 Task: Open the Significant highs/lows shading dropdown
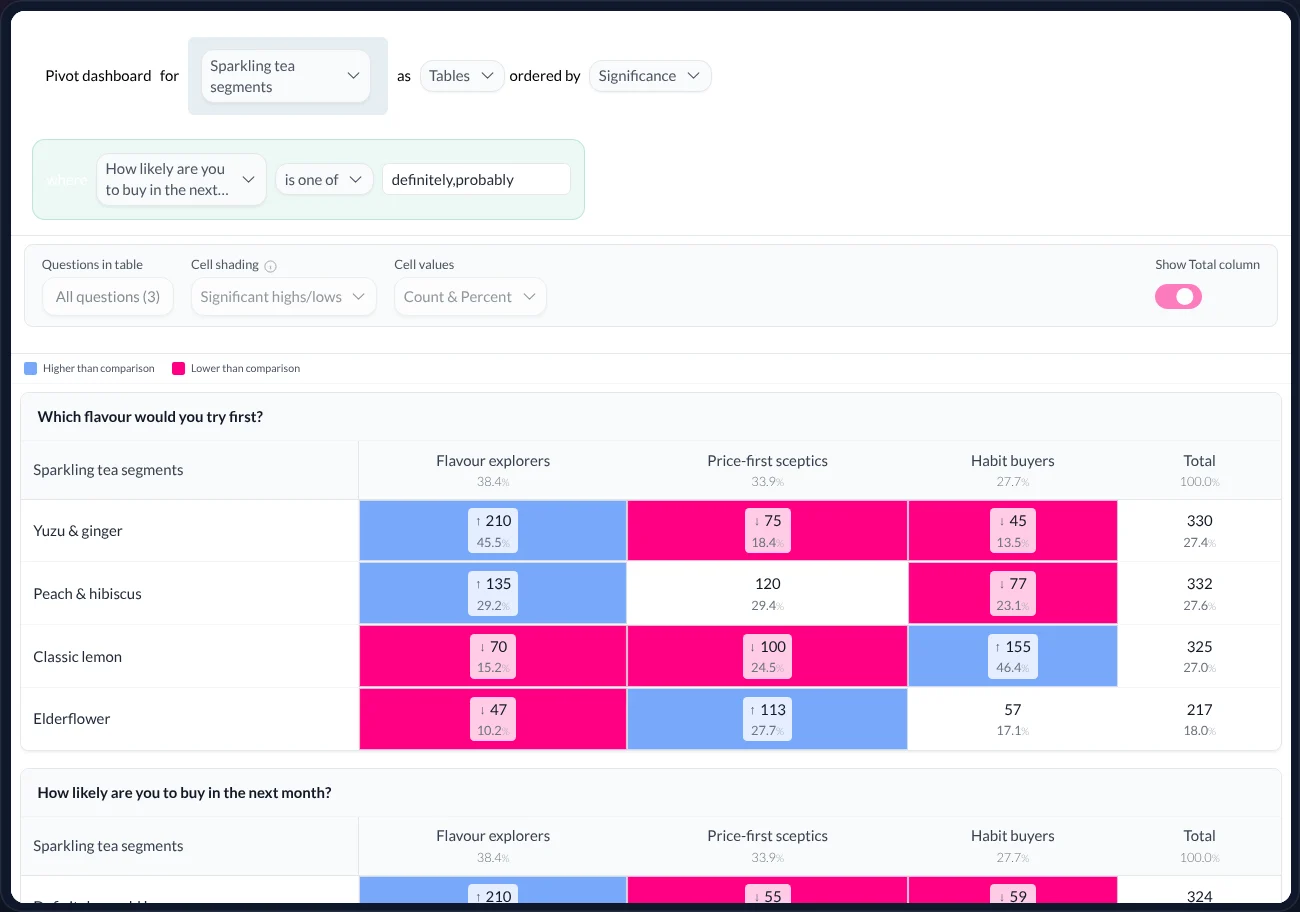click(x=284, y=297)
